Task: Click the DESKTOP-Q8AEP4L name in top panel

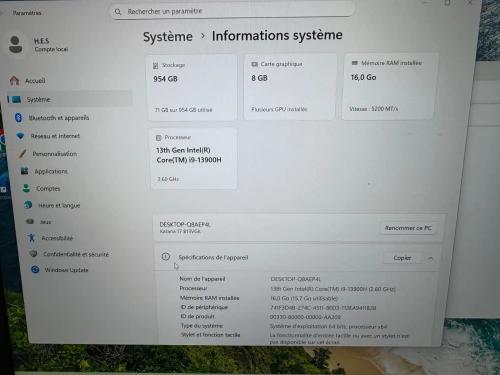Action: (185, 224)
